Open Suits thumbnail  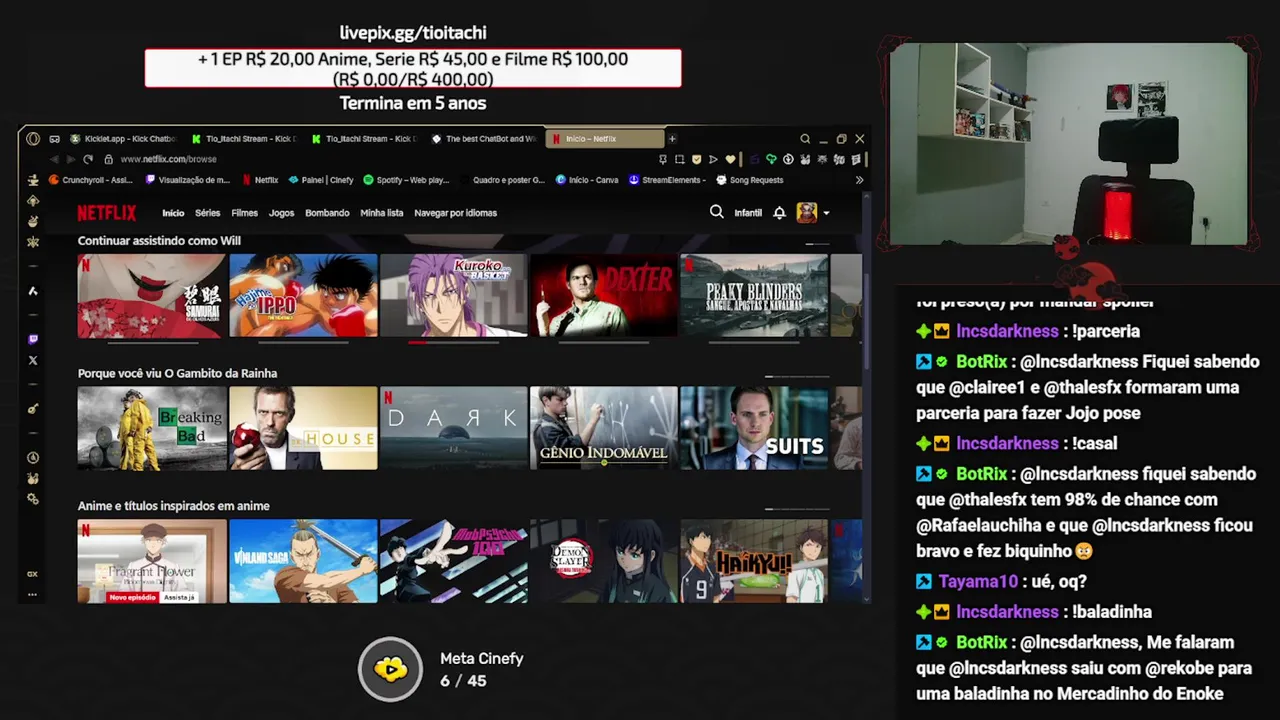click(754, 428)
